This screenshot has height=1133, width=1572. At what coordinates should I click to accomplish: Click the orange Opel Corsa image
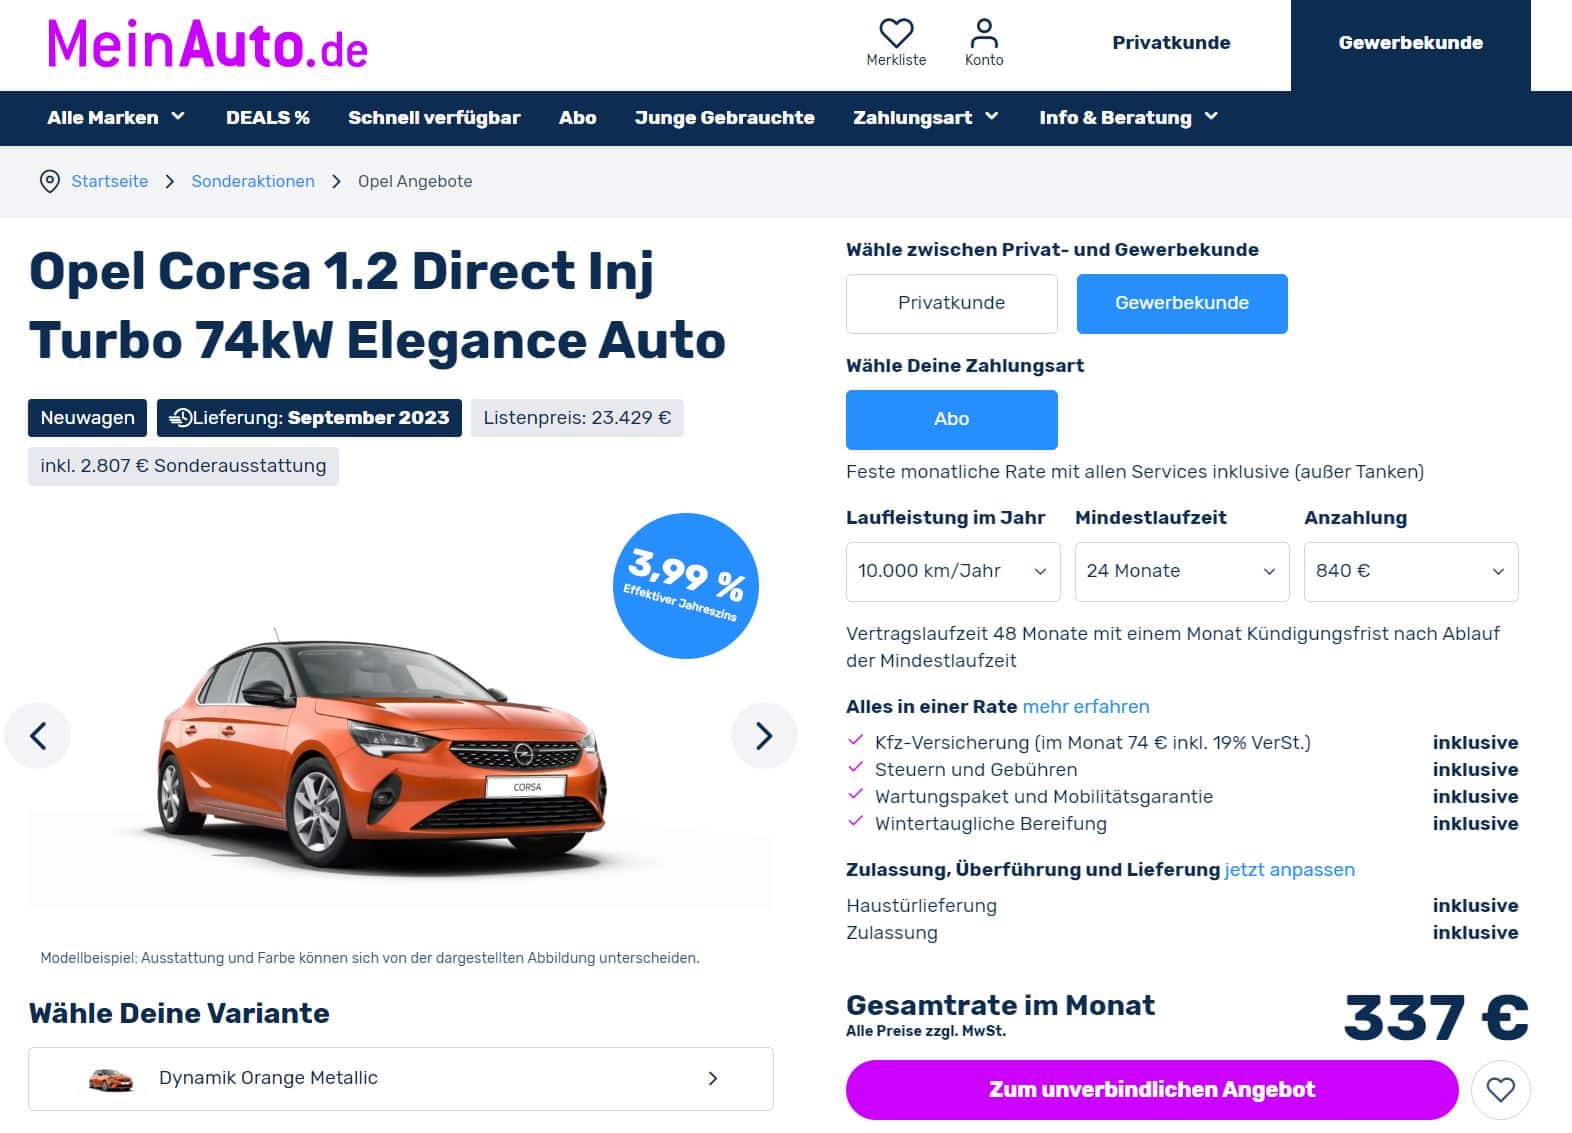coord(381,751)
